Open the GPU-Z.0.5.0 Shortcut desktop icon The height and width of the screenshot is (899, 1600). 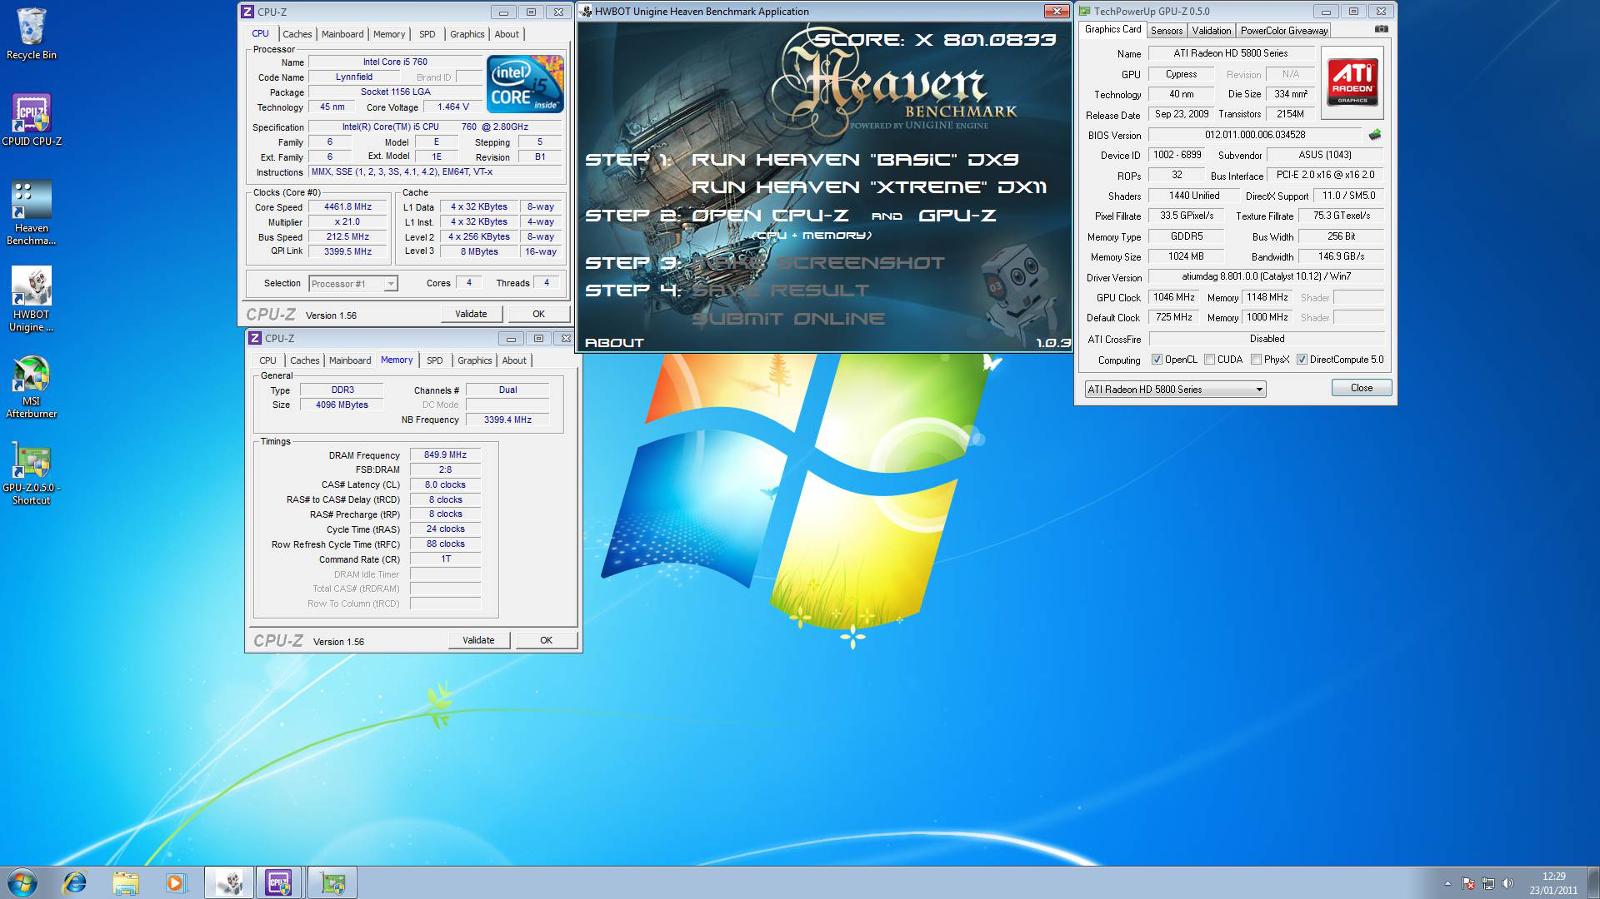coord(31,473)
